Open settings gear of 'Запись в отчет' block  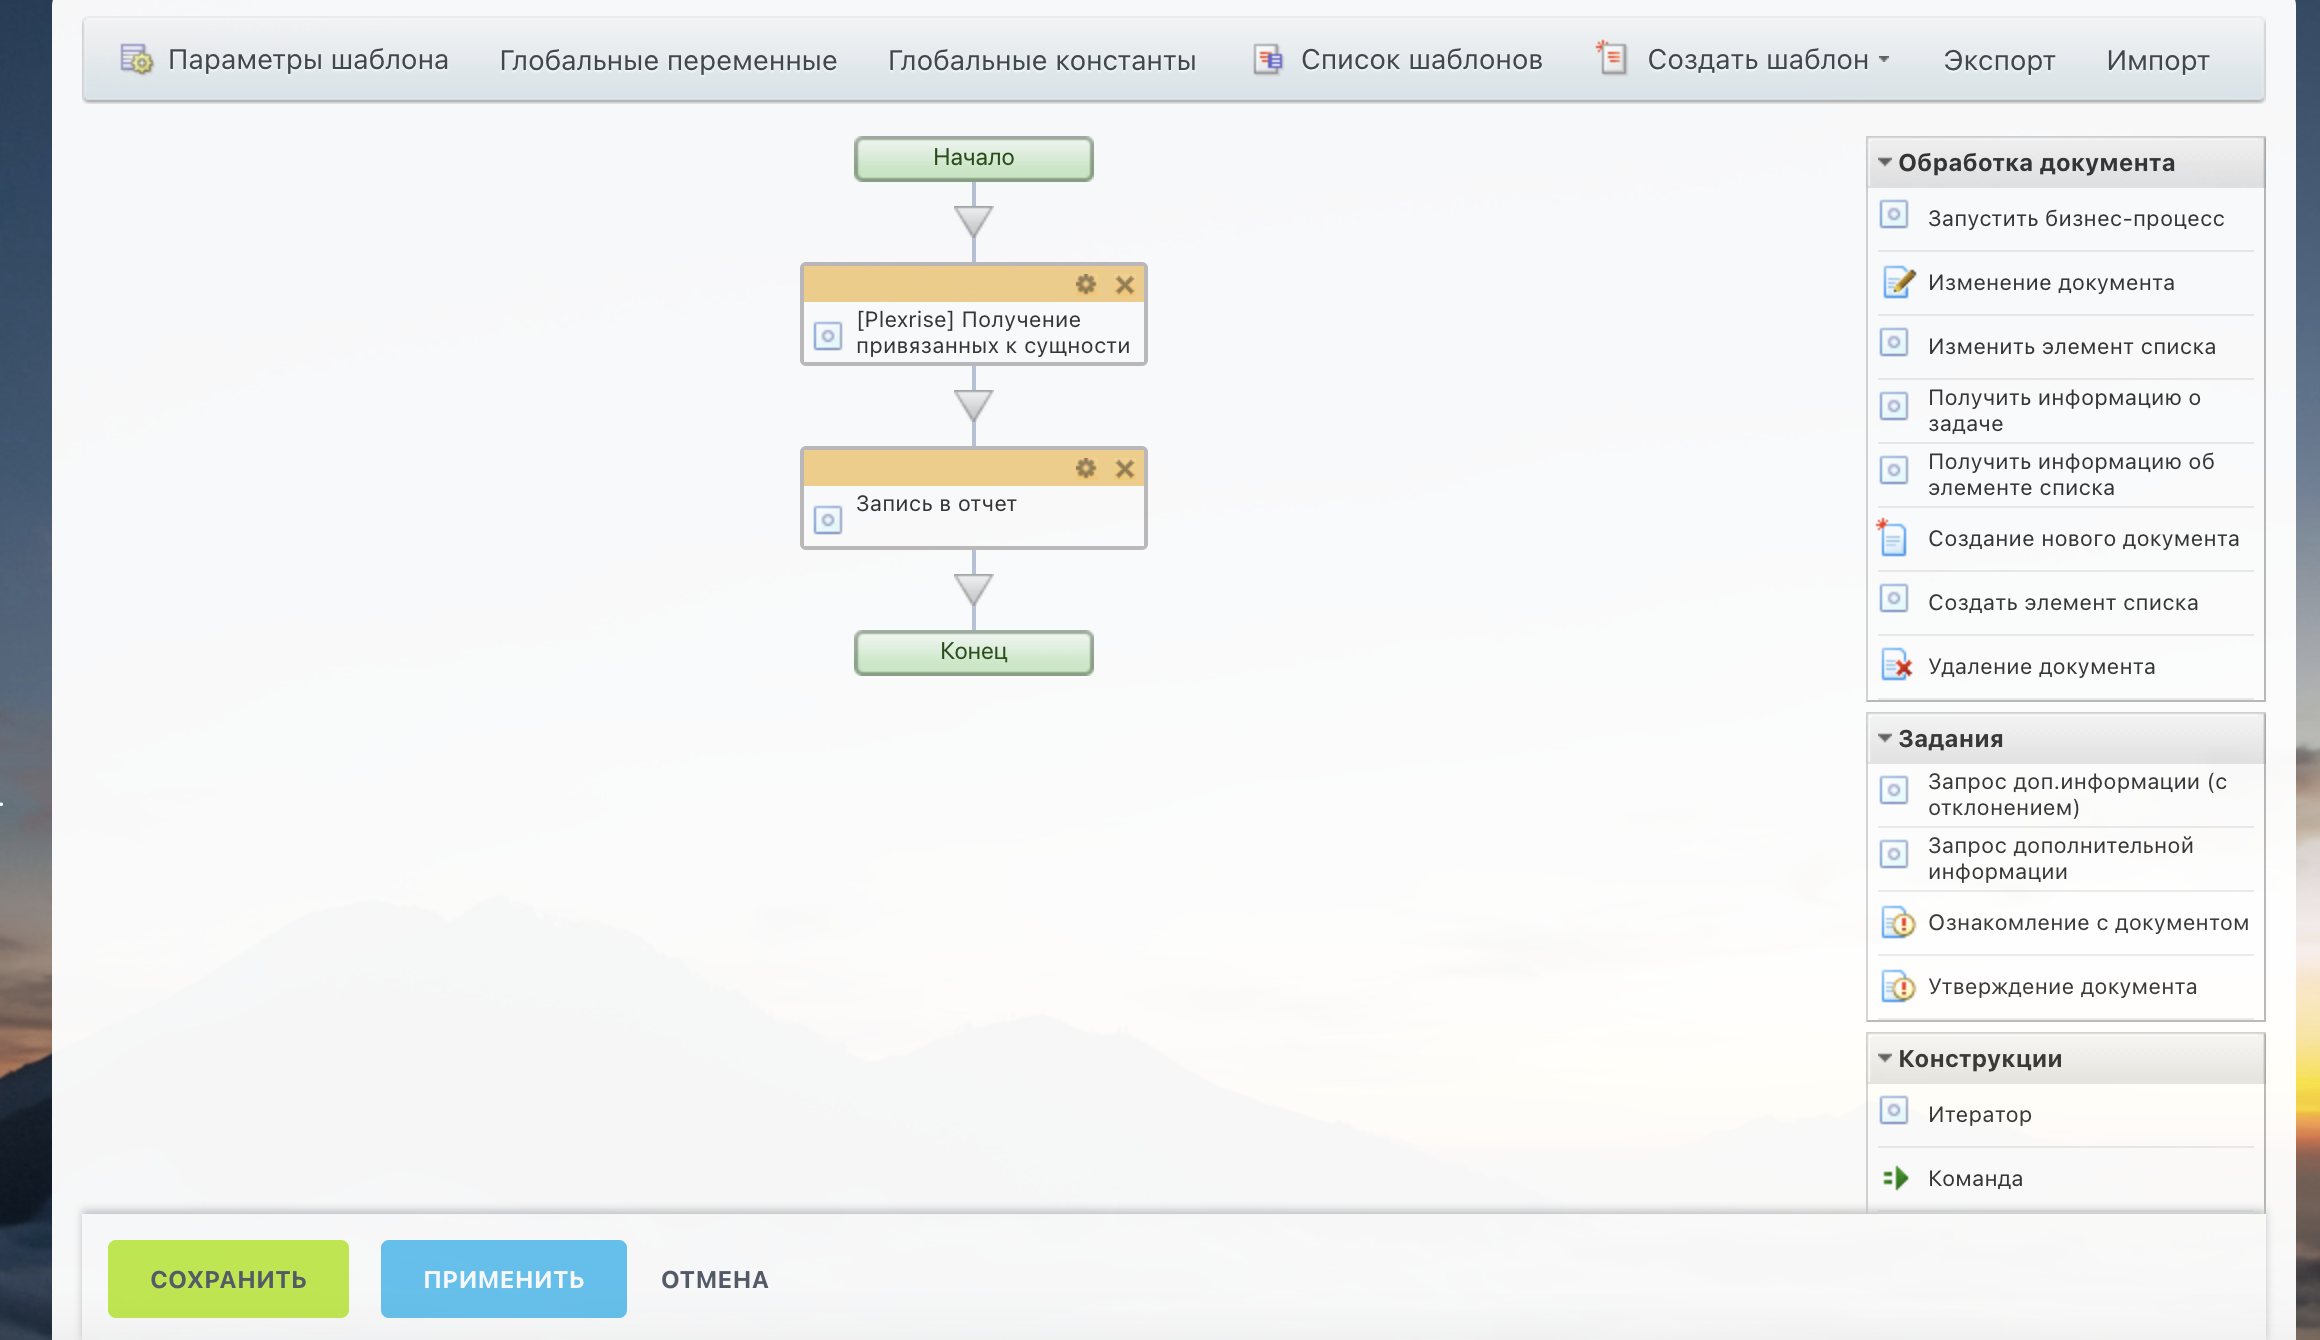[x=1086, y=468]
